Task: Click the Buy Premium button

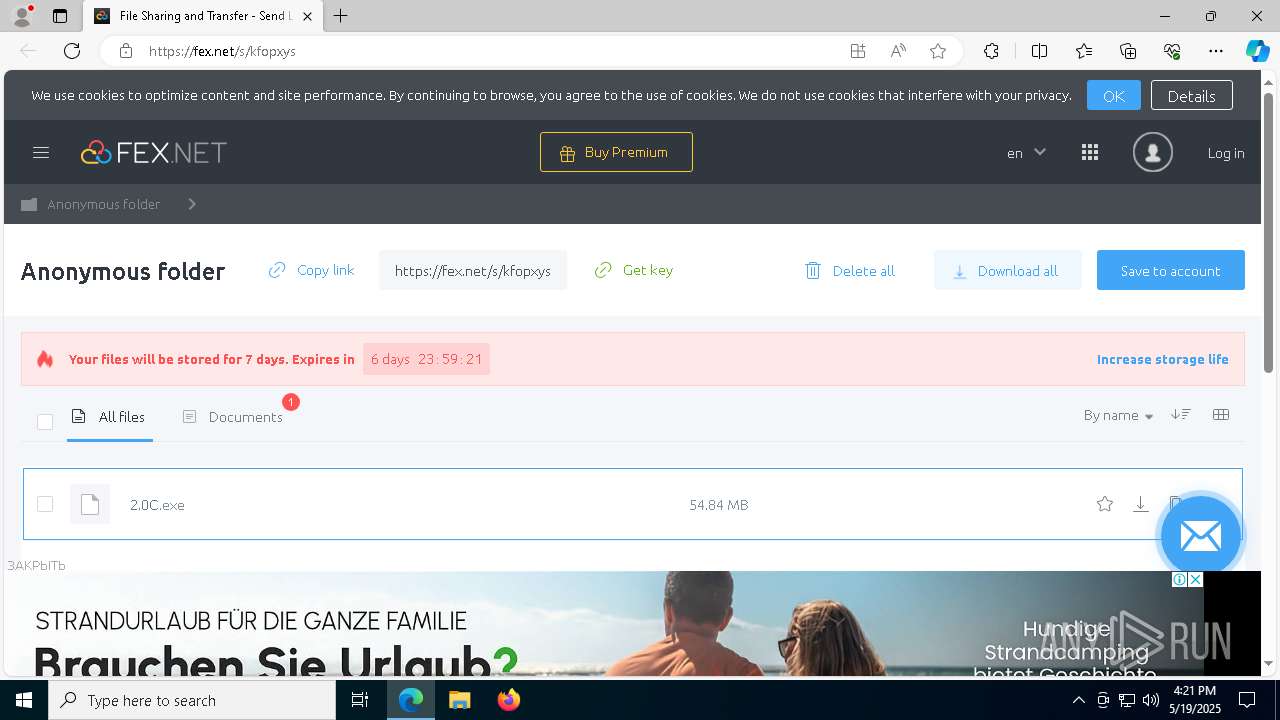Action: tap(616, 152)
